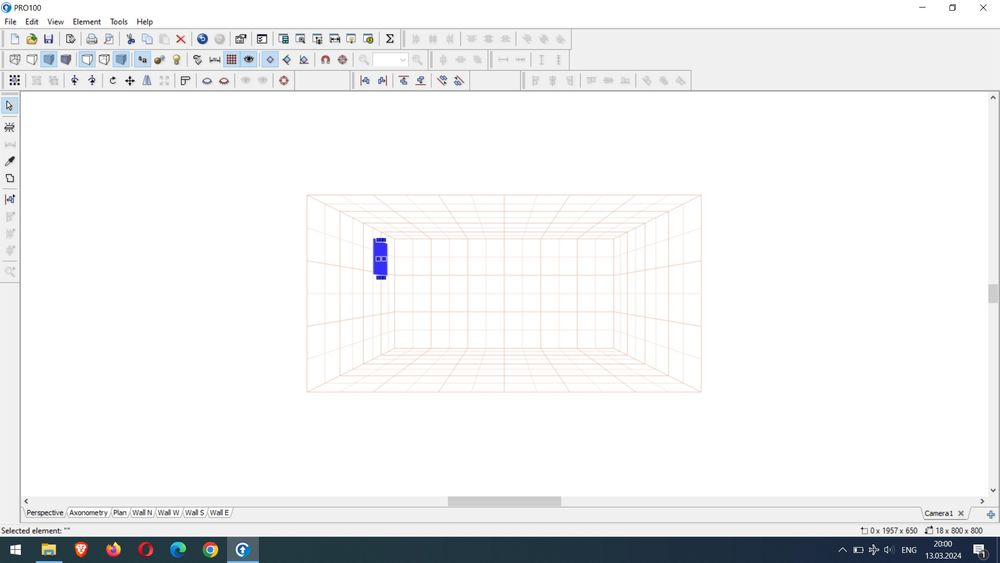Screen dimensions: 1000x563
Task: Click the horizontal scrollbar thumb
Action: (x=504, y=502)
